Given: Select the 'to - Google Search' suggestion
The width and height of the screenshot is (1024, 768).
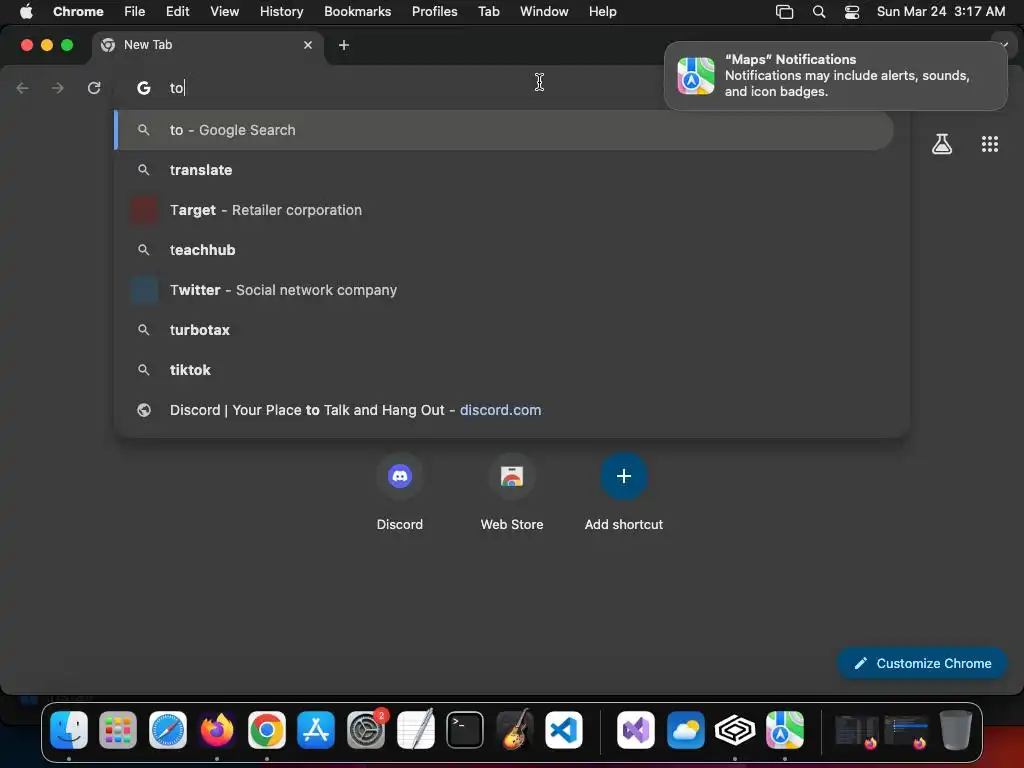Looking at the screenshot, I should 504,130.
